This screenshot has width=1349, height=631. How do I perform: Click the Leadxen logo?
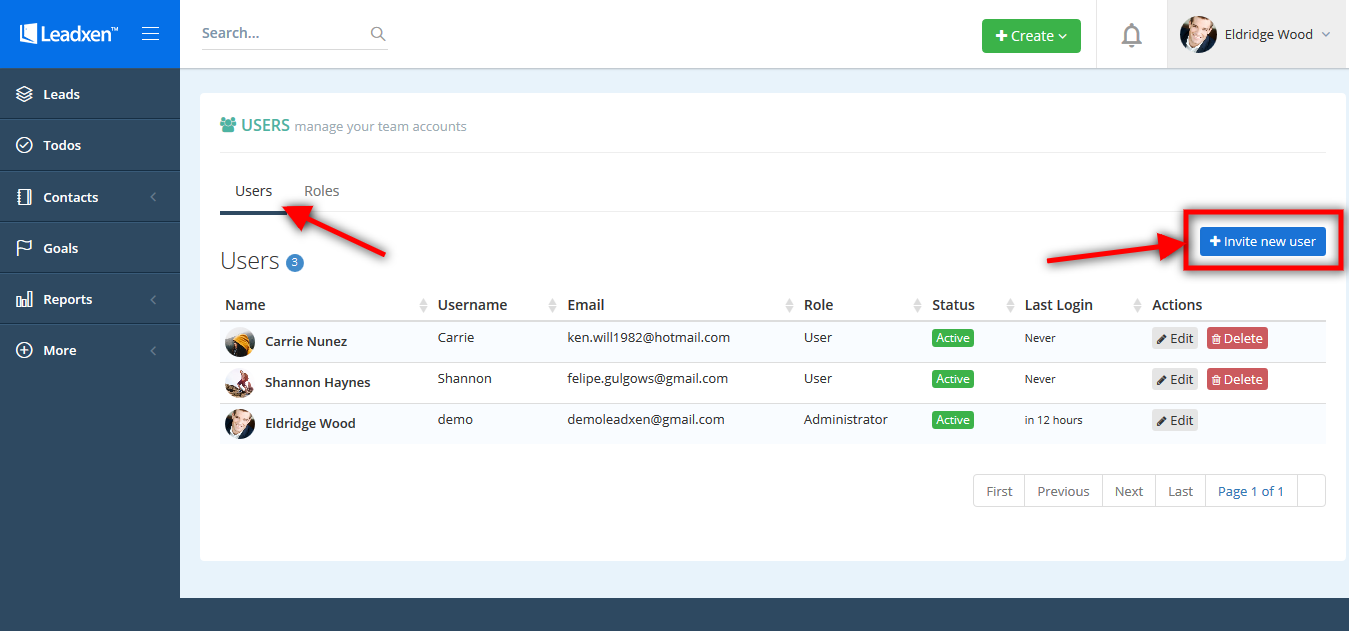click(68, 34)
